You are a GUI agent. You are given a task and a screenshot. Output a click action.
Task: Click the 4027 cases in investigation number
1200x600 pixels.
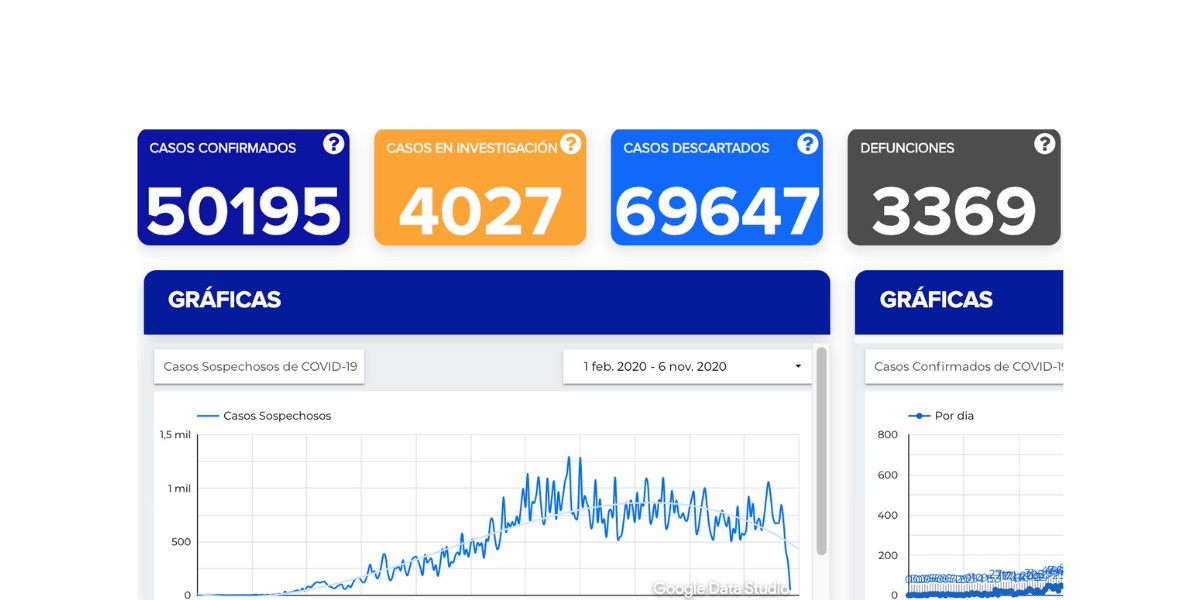point(480,211)
